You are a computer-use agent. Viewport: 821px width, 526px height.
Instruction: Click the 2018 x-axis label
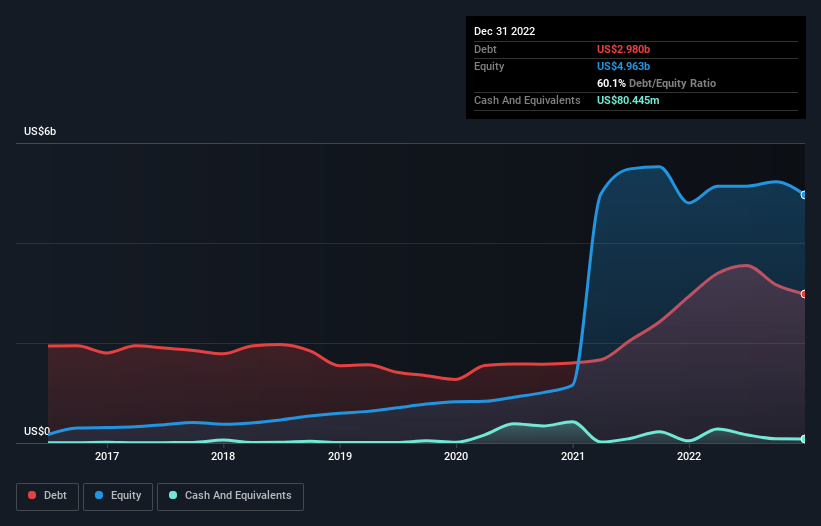(x=223, y=456)
